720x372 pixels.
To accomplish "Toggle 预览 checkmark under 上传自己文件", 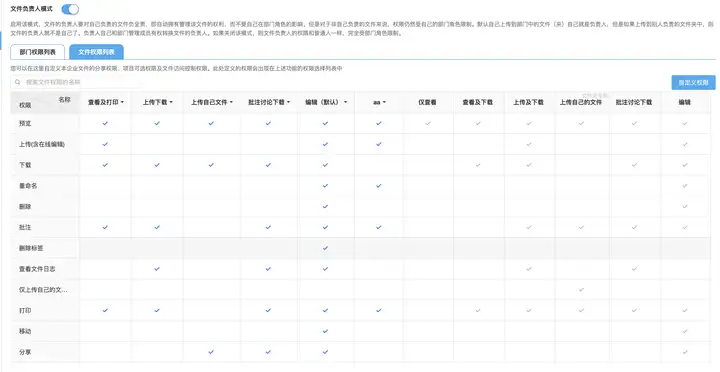I will point(211,124).
